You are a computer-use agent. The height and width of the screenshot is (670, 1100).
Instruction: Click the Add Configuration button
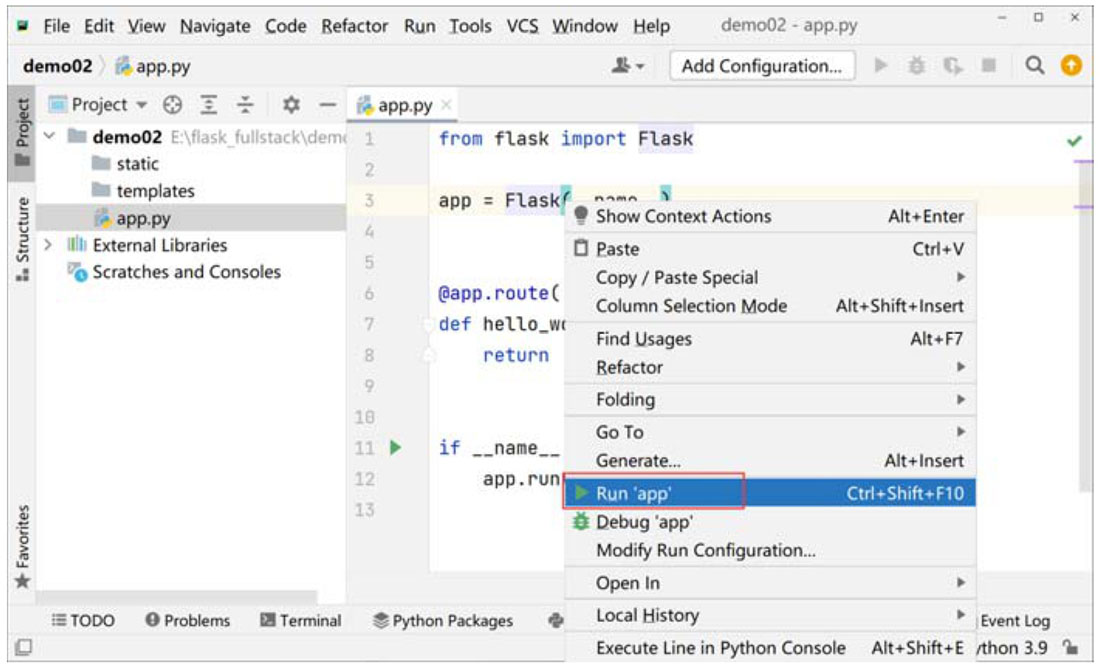pyautogui.click(x=762, y=66)
